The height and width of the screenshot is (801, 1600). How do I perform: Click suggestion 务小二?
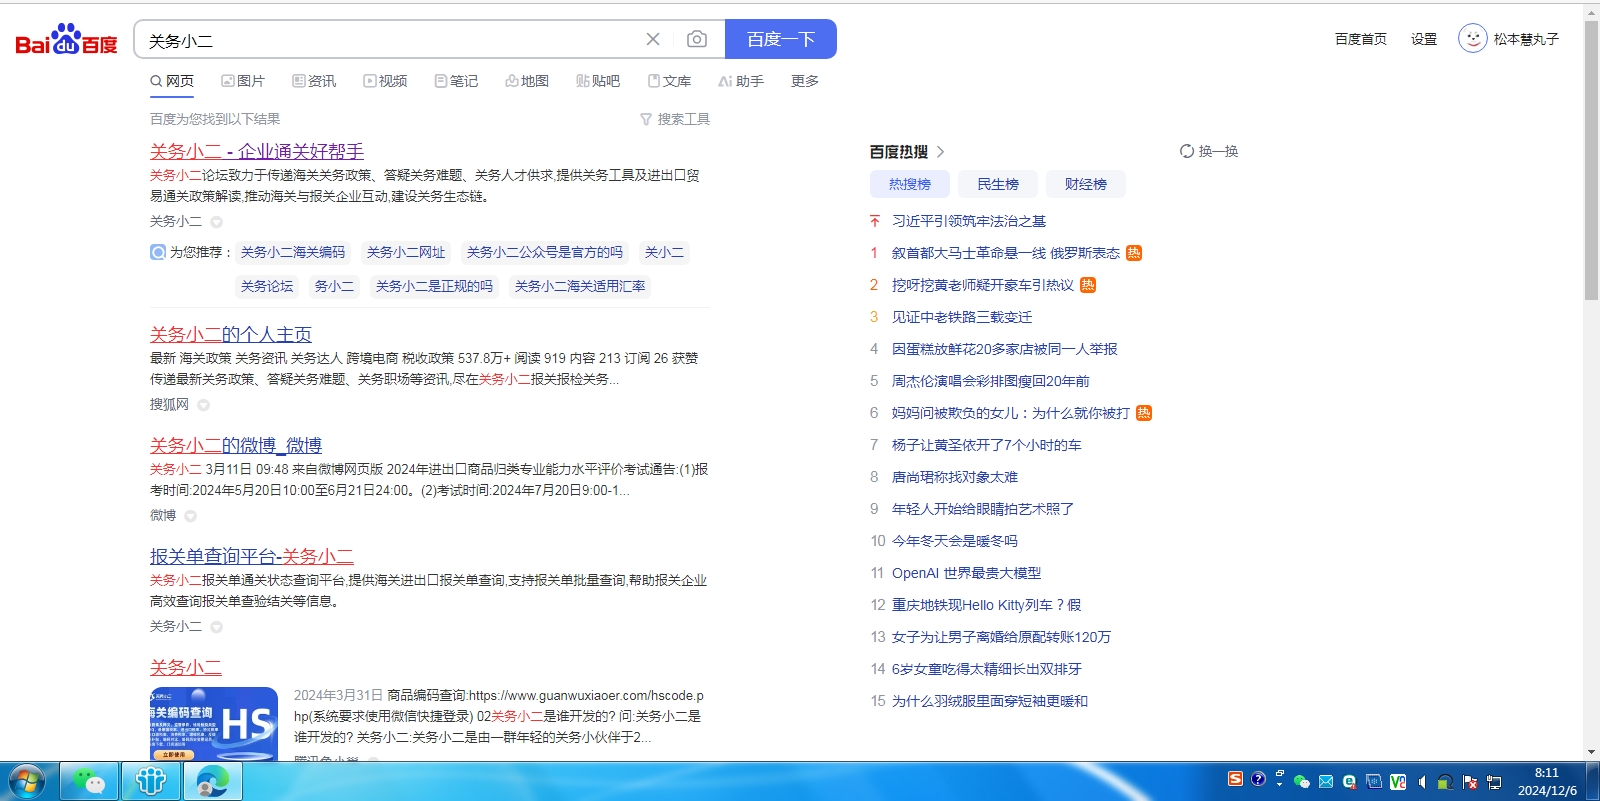point(334,286)
